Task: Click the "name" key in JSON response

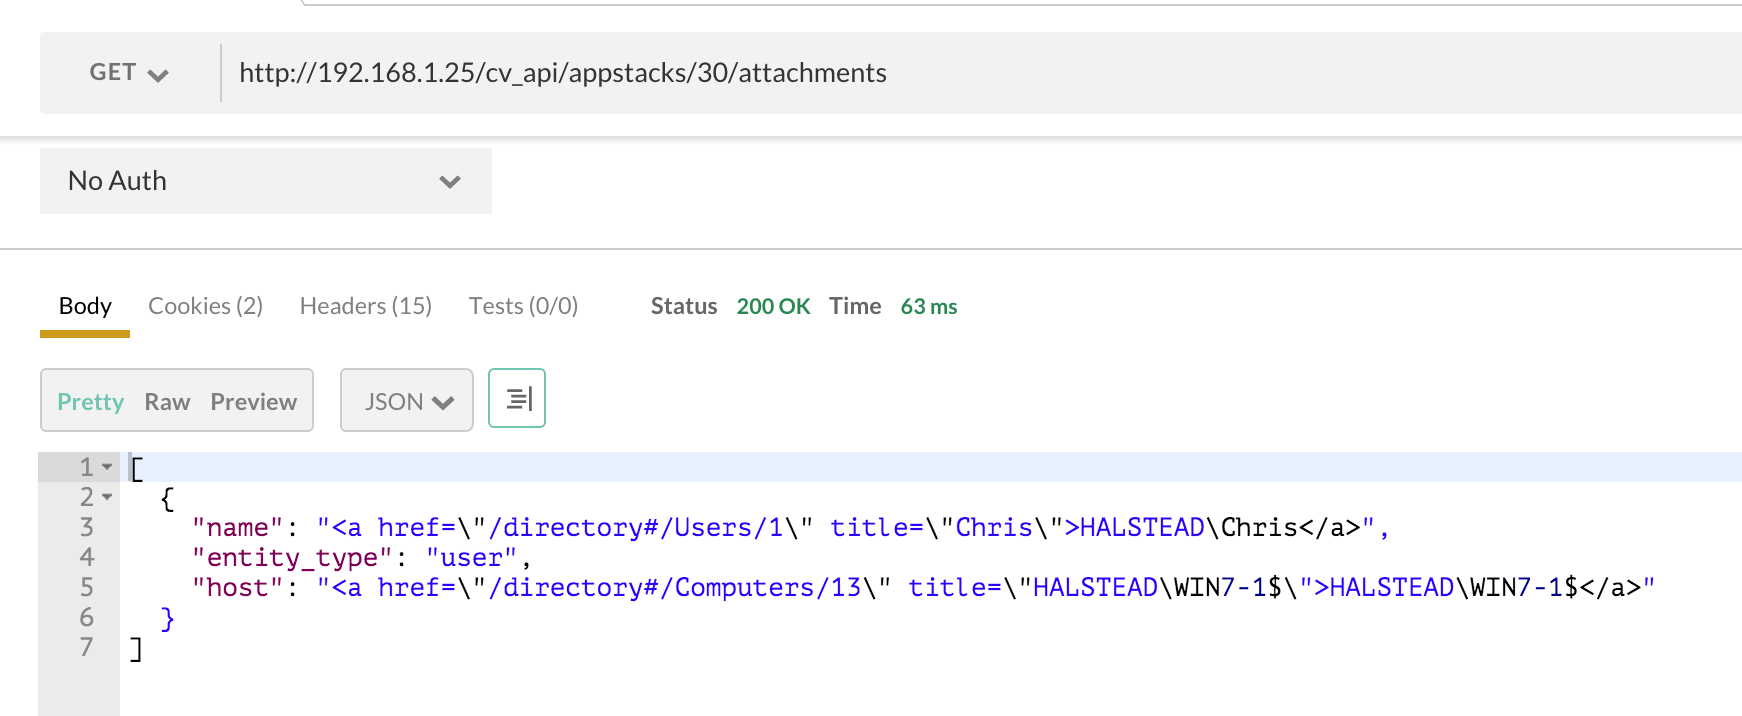Action: click(238, 528)
